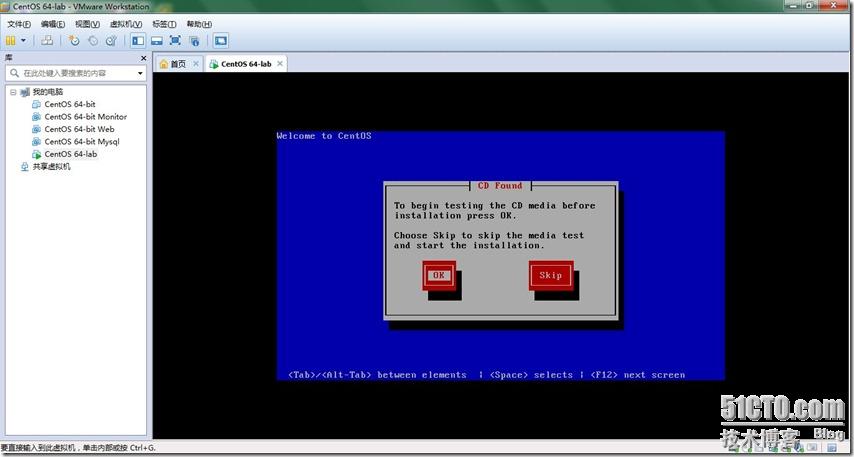Pause the running virtual machine
Viewport: 854px width, 457px height.
coord(10,40)
